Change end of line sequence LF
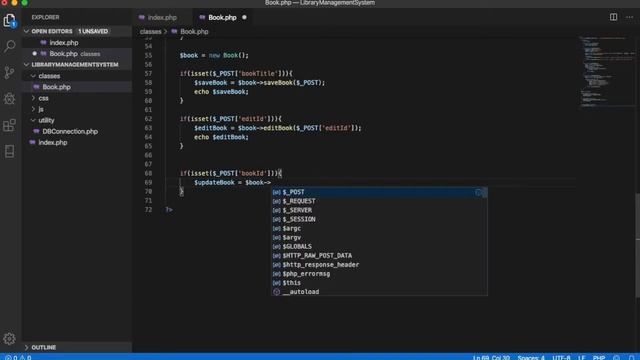 (582, 358)
